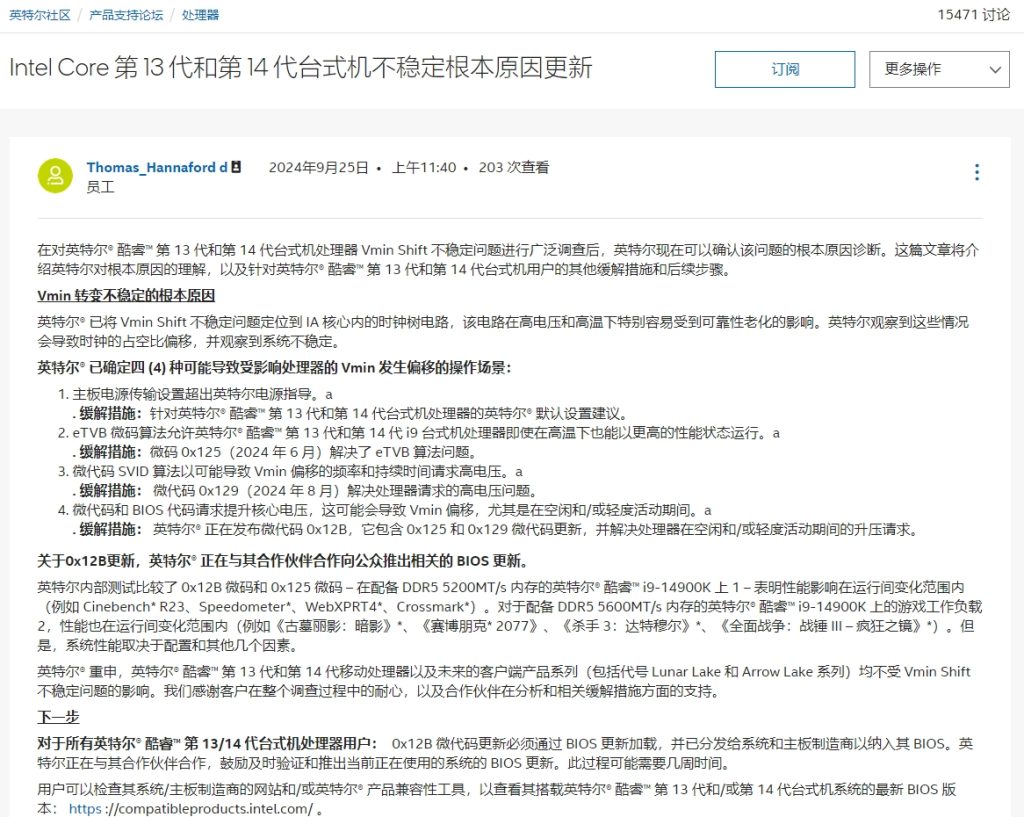
Task: Open Thomas_Hannaford's avatar icon
Action: (56, 176)
